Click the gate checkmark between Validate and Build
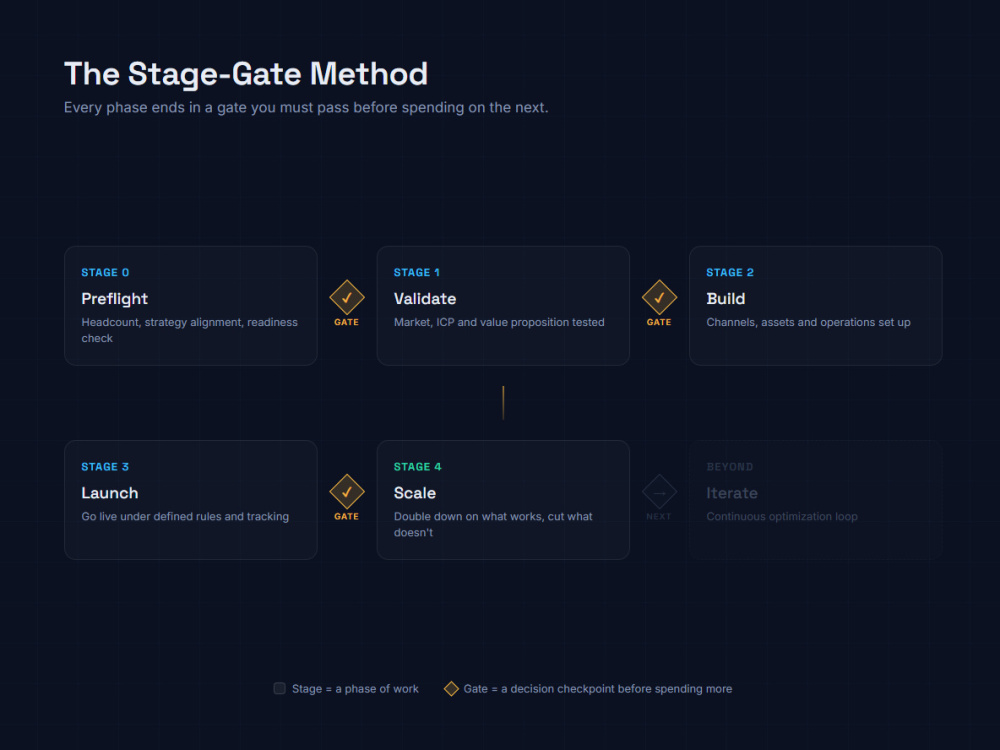This screenshot has width=1000, height=750. click(x=659, y=298)
